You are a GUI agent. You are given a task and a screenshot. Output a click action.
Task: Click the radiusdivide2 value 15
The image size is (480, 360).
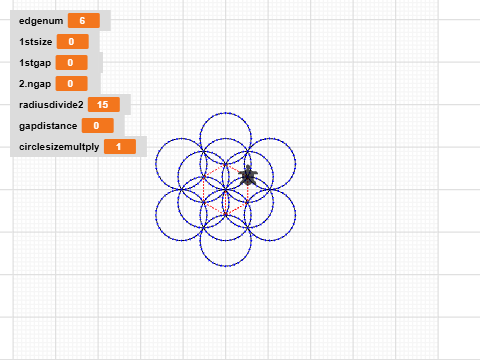(x=104, y=105)
